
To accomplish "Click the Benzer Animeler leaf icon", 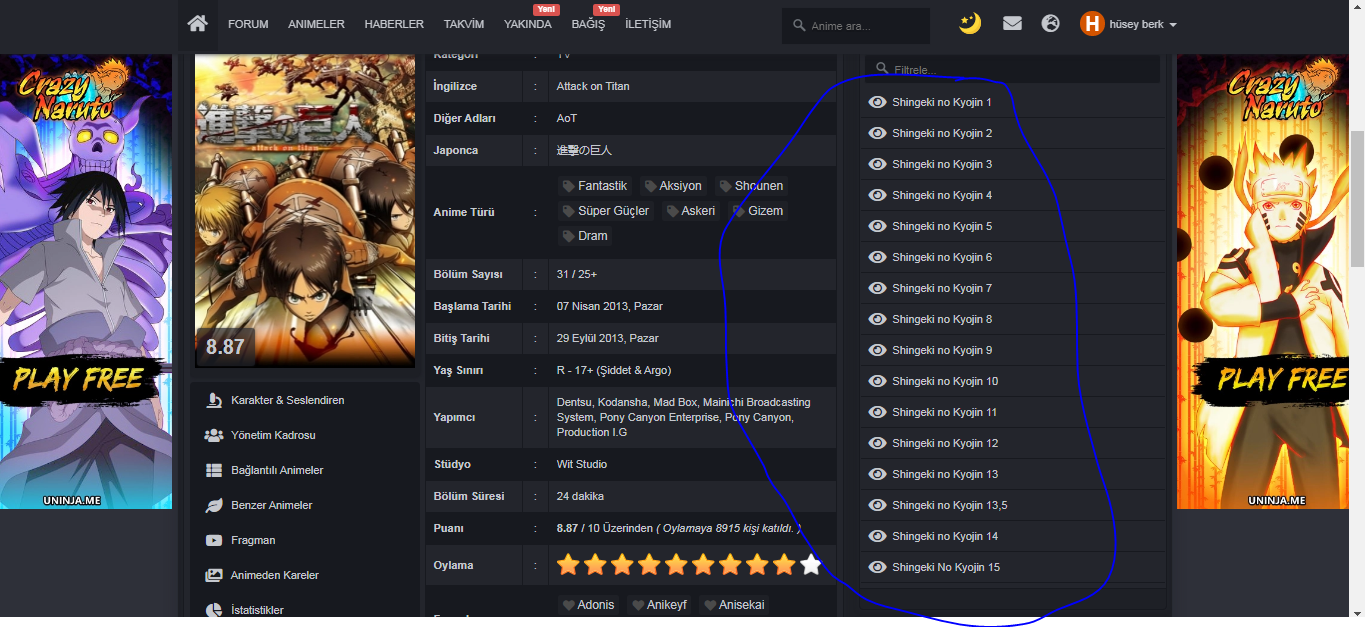I will click(x=213, y=505).
